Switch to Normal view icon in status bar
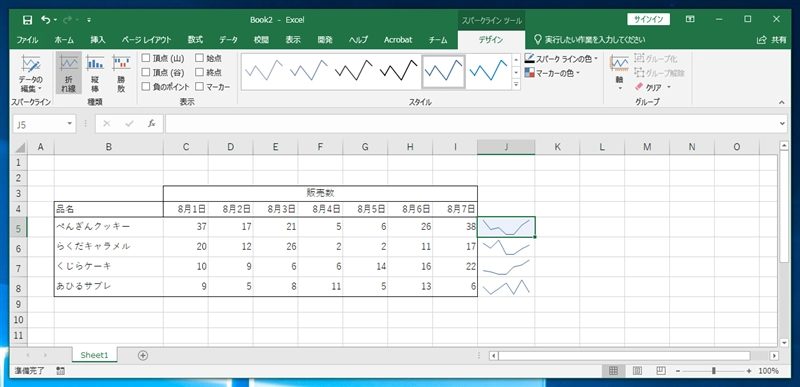Viewport: 800px width, 387px height. pos(613,371)
